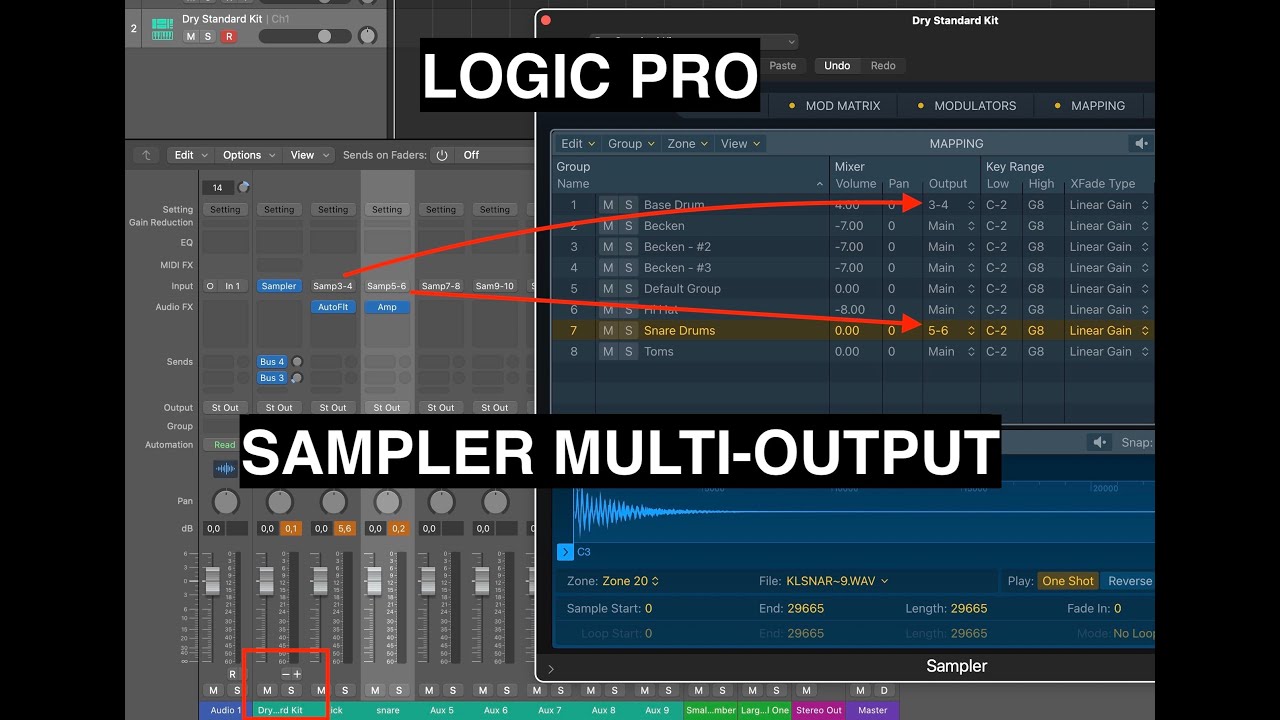Select the Hi Hat group row
Screen dimensions: 1280x720
(852, 310)
